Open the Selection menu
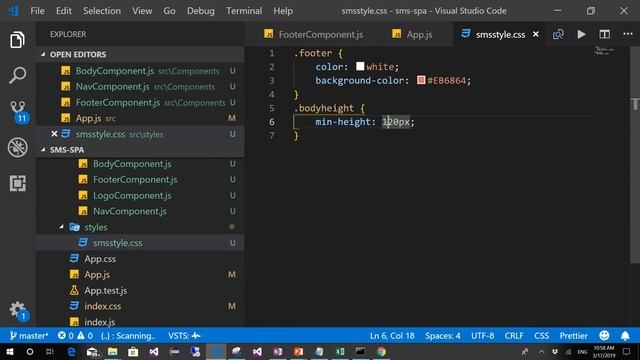The image size is (640, 360). pyautogui.click(x=102, y=11)
